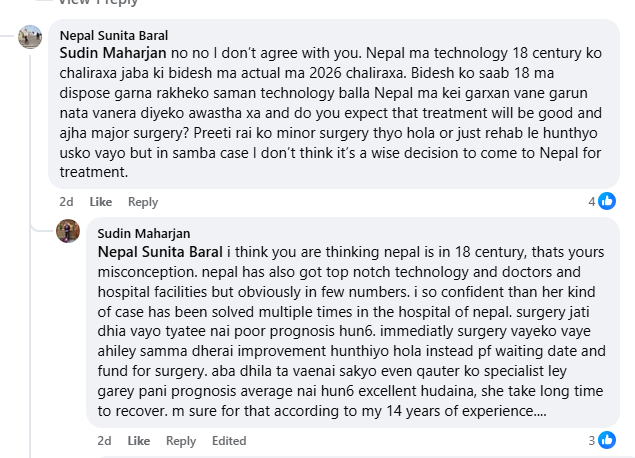Viewport: 635px width, 458px height.
Task: Show who reacted via the 4 count
Action: (x=592, y=201)
